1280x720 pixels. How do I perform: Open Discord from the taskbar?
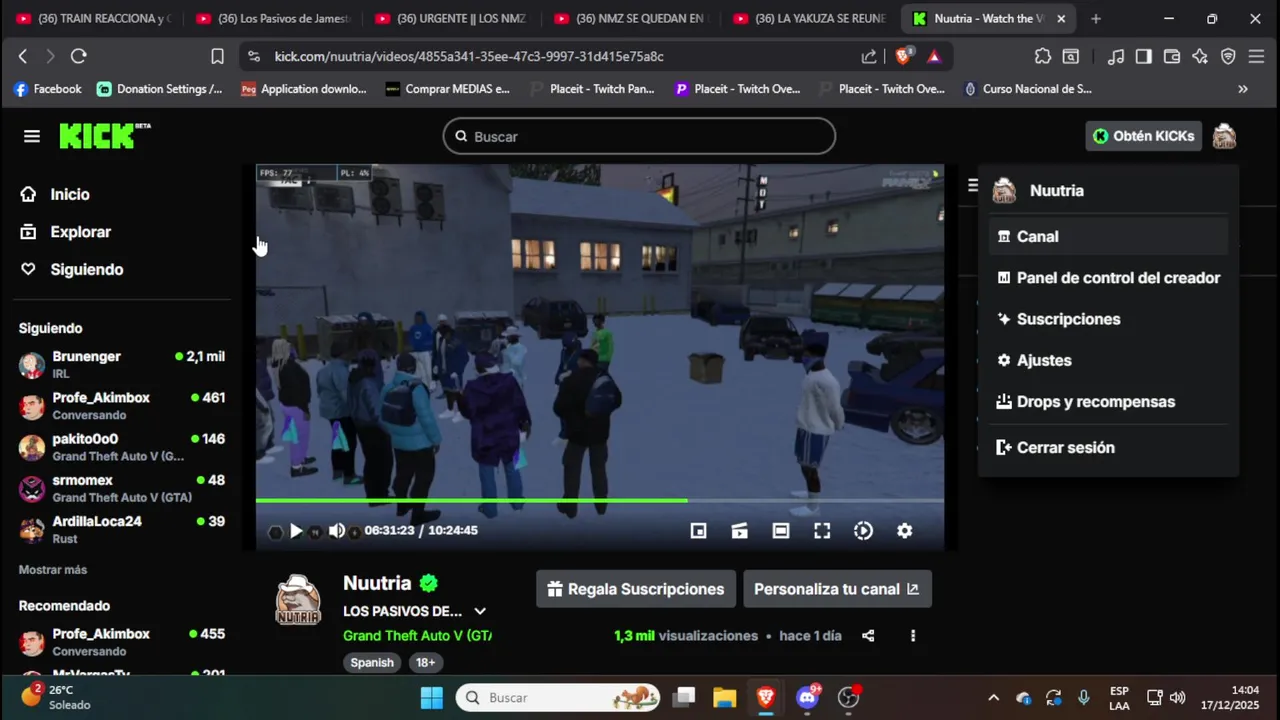(808, 697)
